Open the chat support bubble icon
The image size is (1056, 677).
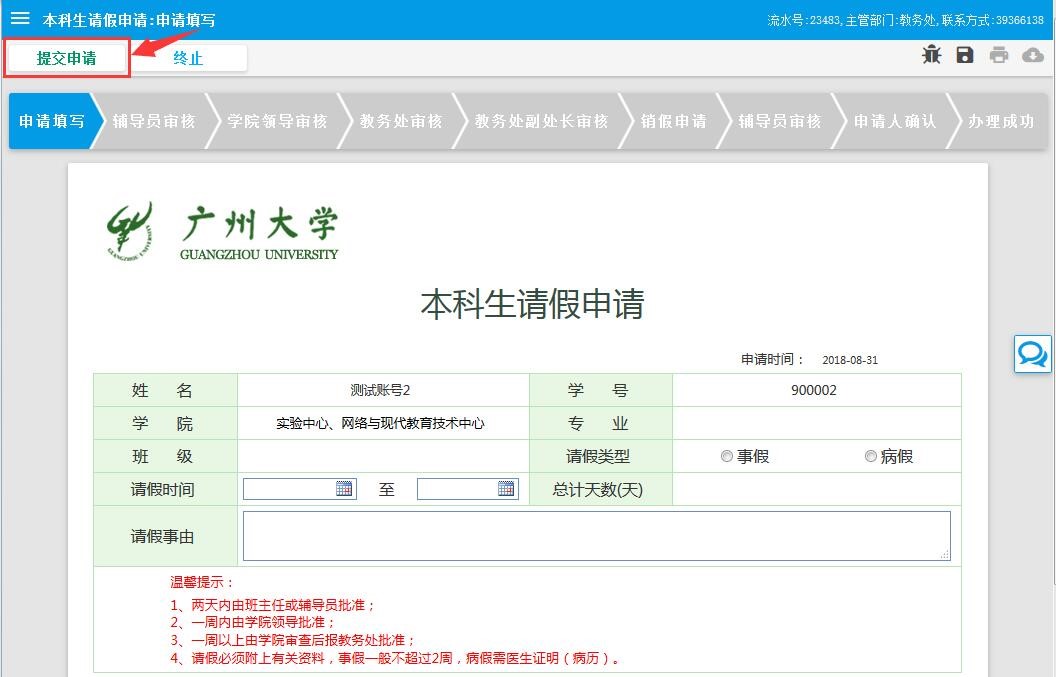tap(1032, 354)
